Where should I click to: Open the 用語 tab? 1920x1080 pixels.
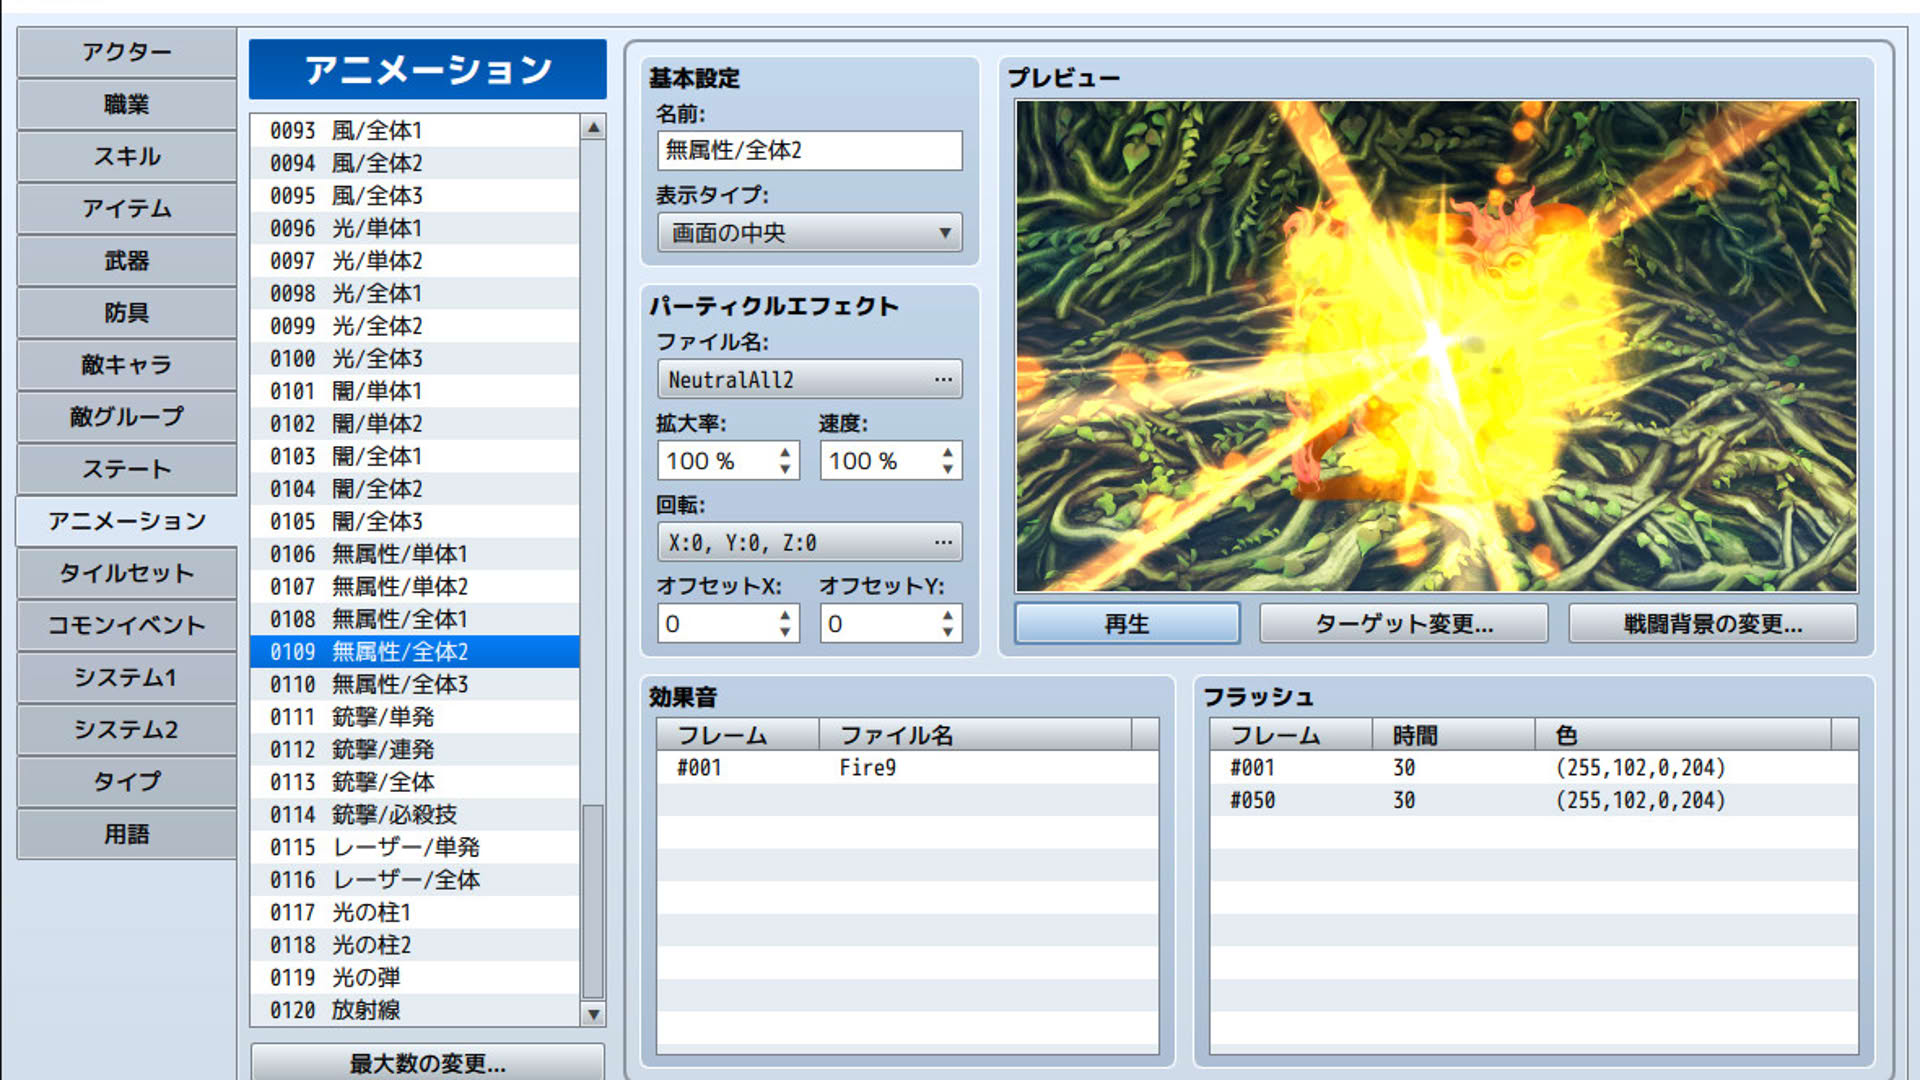point(127,833)
